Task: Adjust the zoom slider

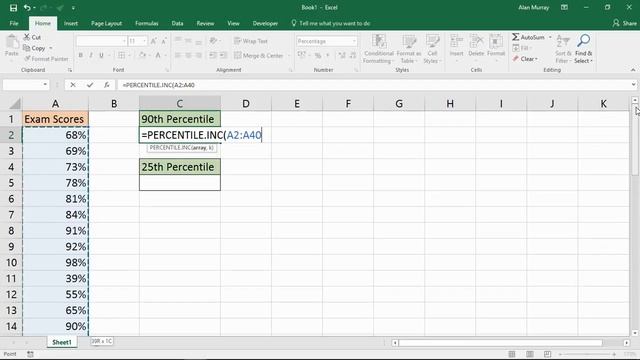Action: tap(587, 354)
